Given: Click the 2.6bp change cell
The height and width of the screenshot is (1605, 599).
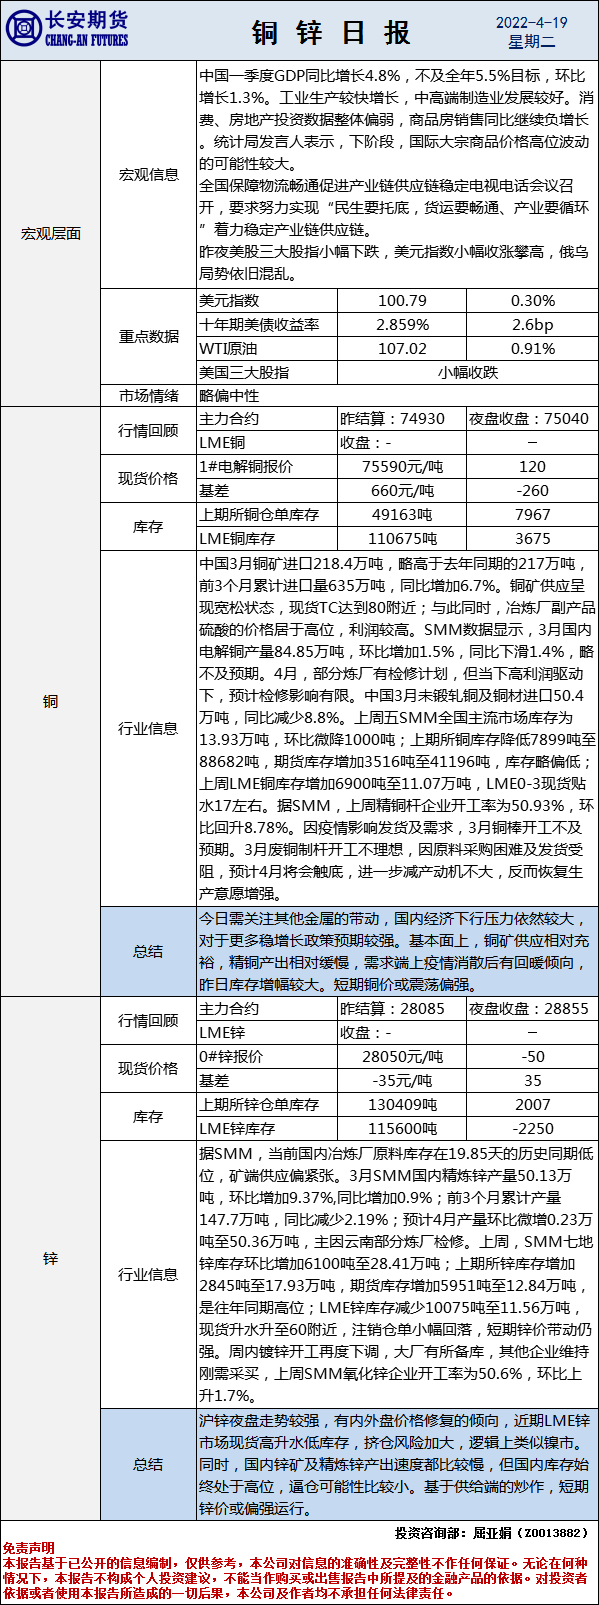Looking at the screenshot, I should coord(532,324).
